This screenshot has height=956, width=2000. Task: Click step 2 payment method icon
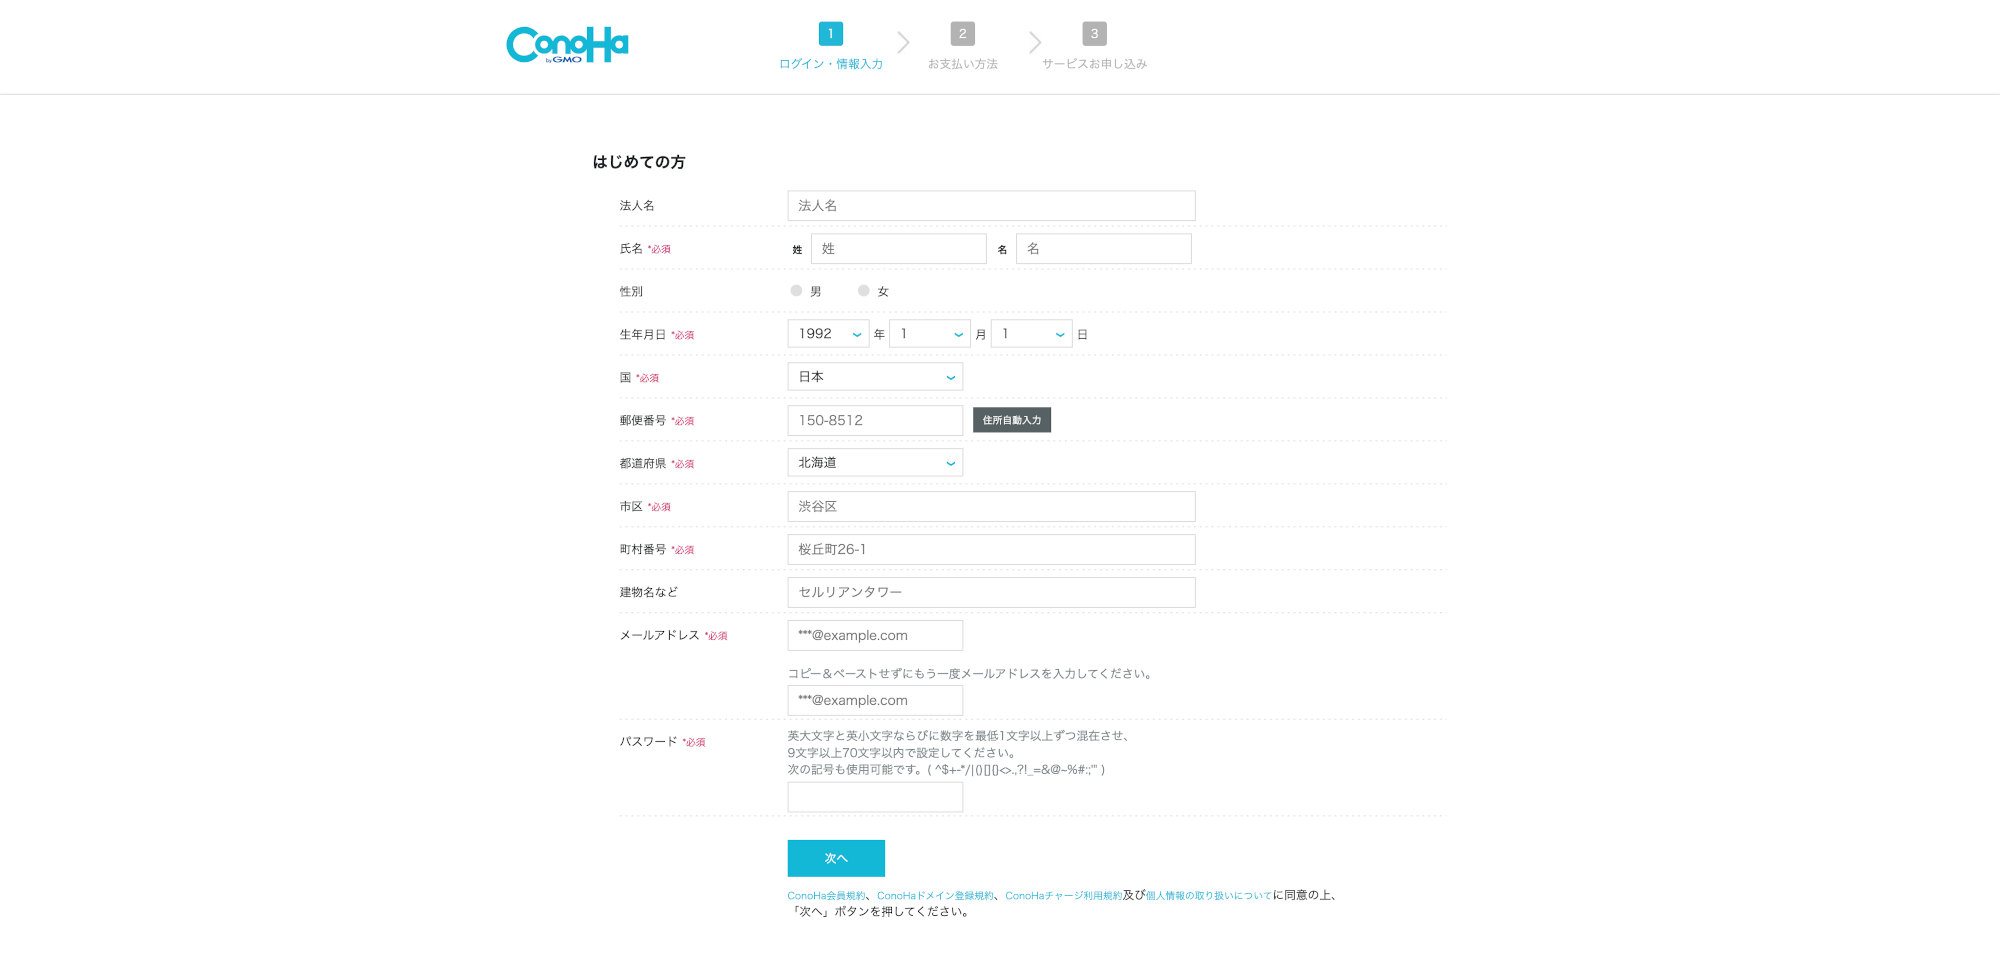pyautogui.click(x=962, y=34)
